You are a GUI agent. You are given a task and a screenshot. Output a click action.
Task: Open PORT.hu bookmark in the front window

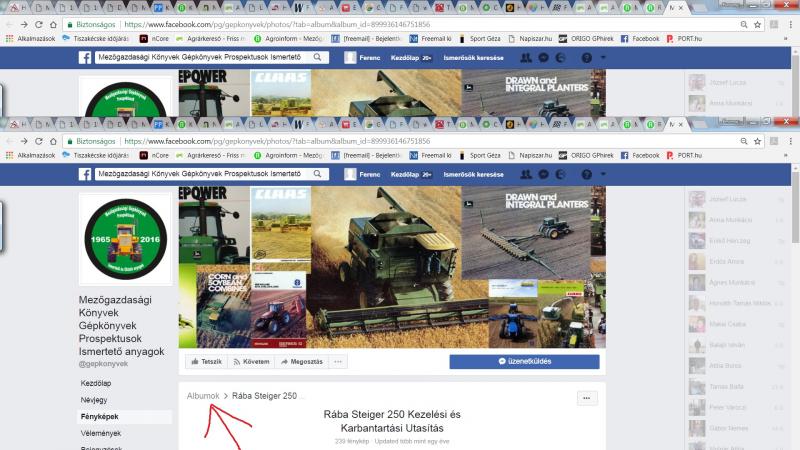pos(684,156)
